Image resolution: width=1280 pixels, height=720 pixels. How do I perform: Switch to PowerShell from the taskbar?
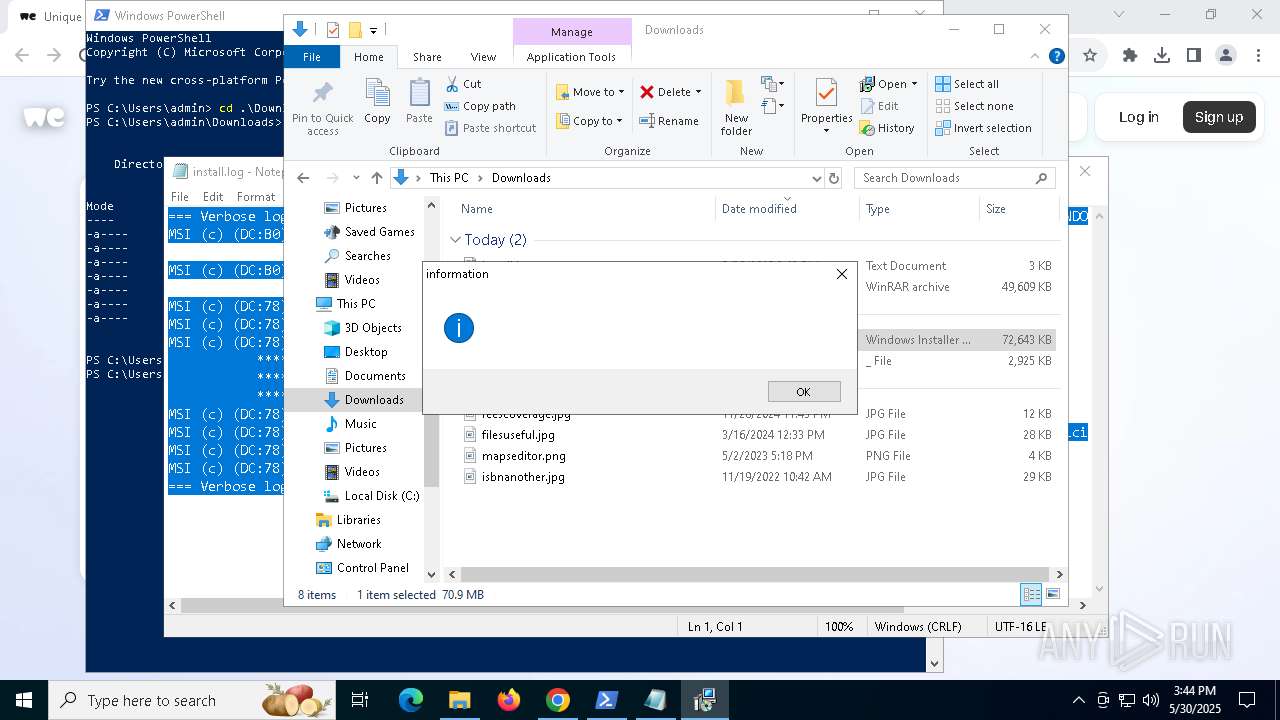(x=607, y=700)
